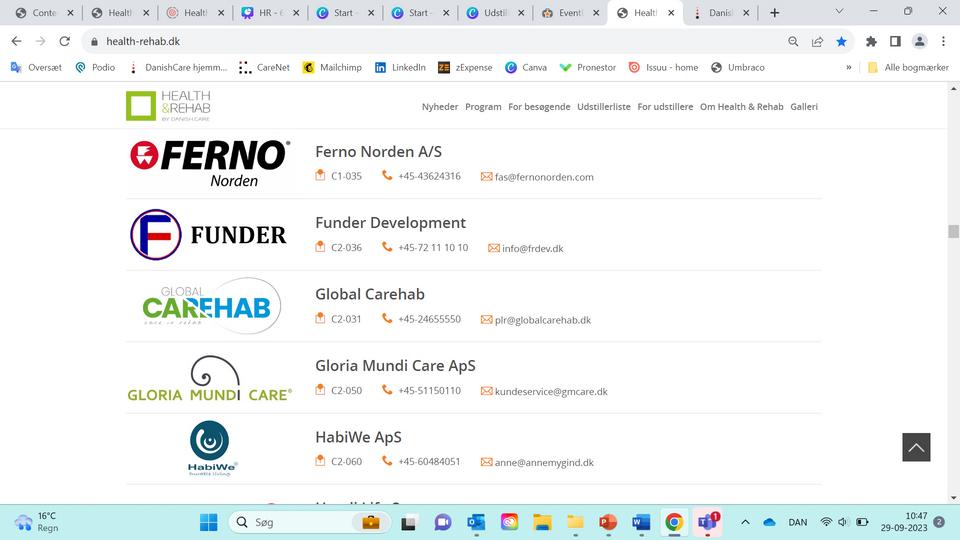The width and height of the screenshot is (960, 540).
Task: Open Gloria Mundi Care ApS link
Action: tap(396, 366)
